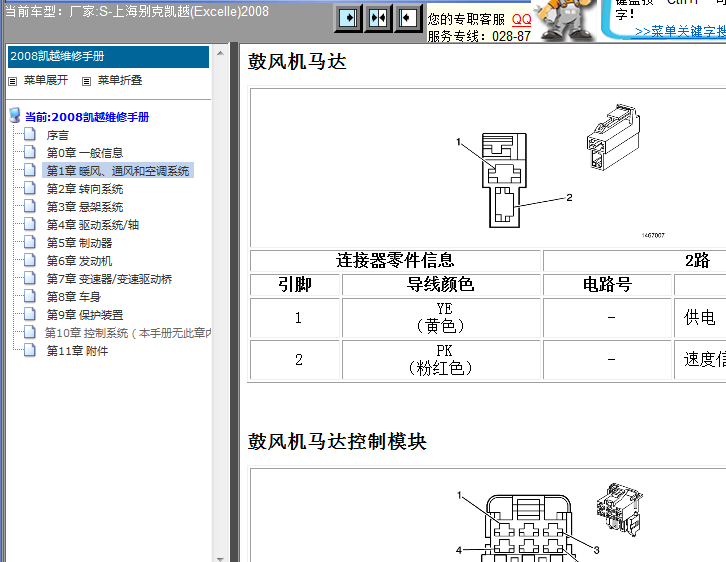Screen dimensions: 726x562
Task: Click the control module connector 3D drawing
Action: [620, 509]
